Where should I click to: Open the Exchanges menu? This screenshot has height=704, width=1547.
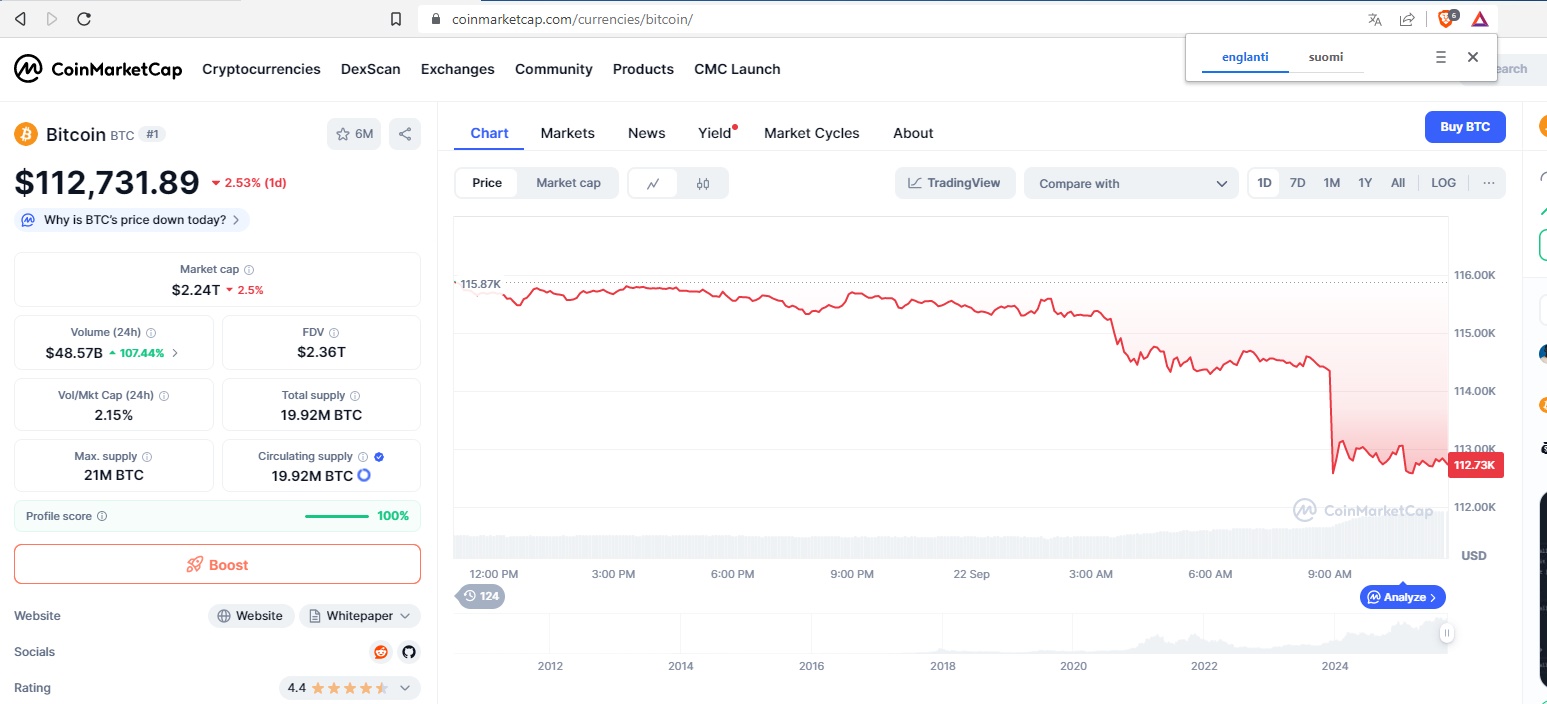tap(457, 69)
